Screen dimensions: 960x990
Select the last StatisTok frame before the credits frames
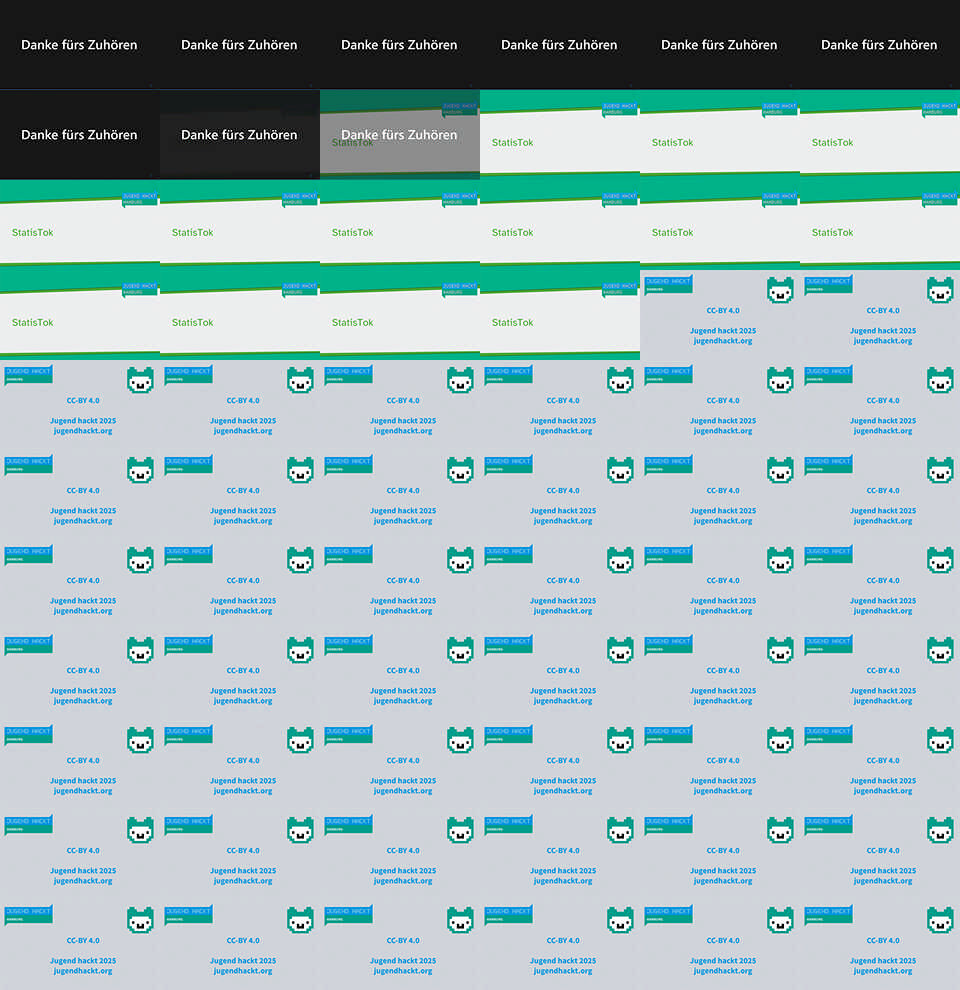pos(559,315)
